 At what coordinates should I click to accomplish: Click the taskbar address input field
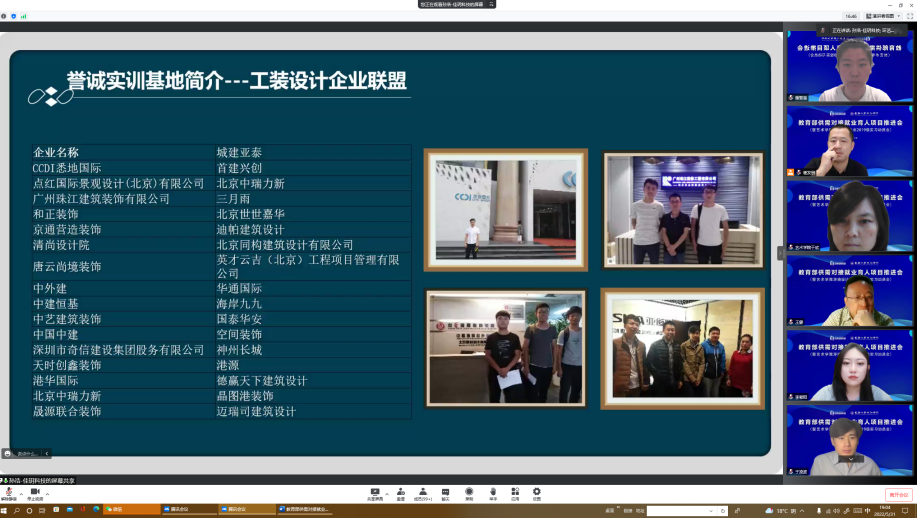681,511
